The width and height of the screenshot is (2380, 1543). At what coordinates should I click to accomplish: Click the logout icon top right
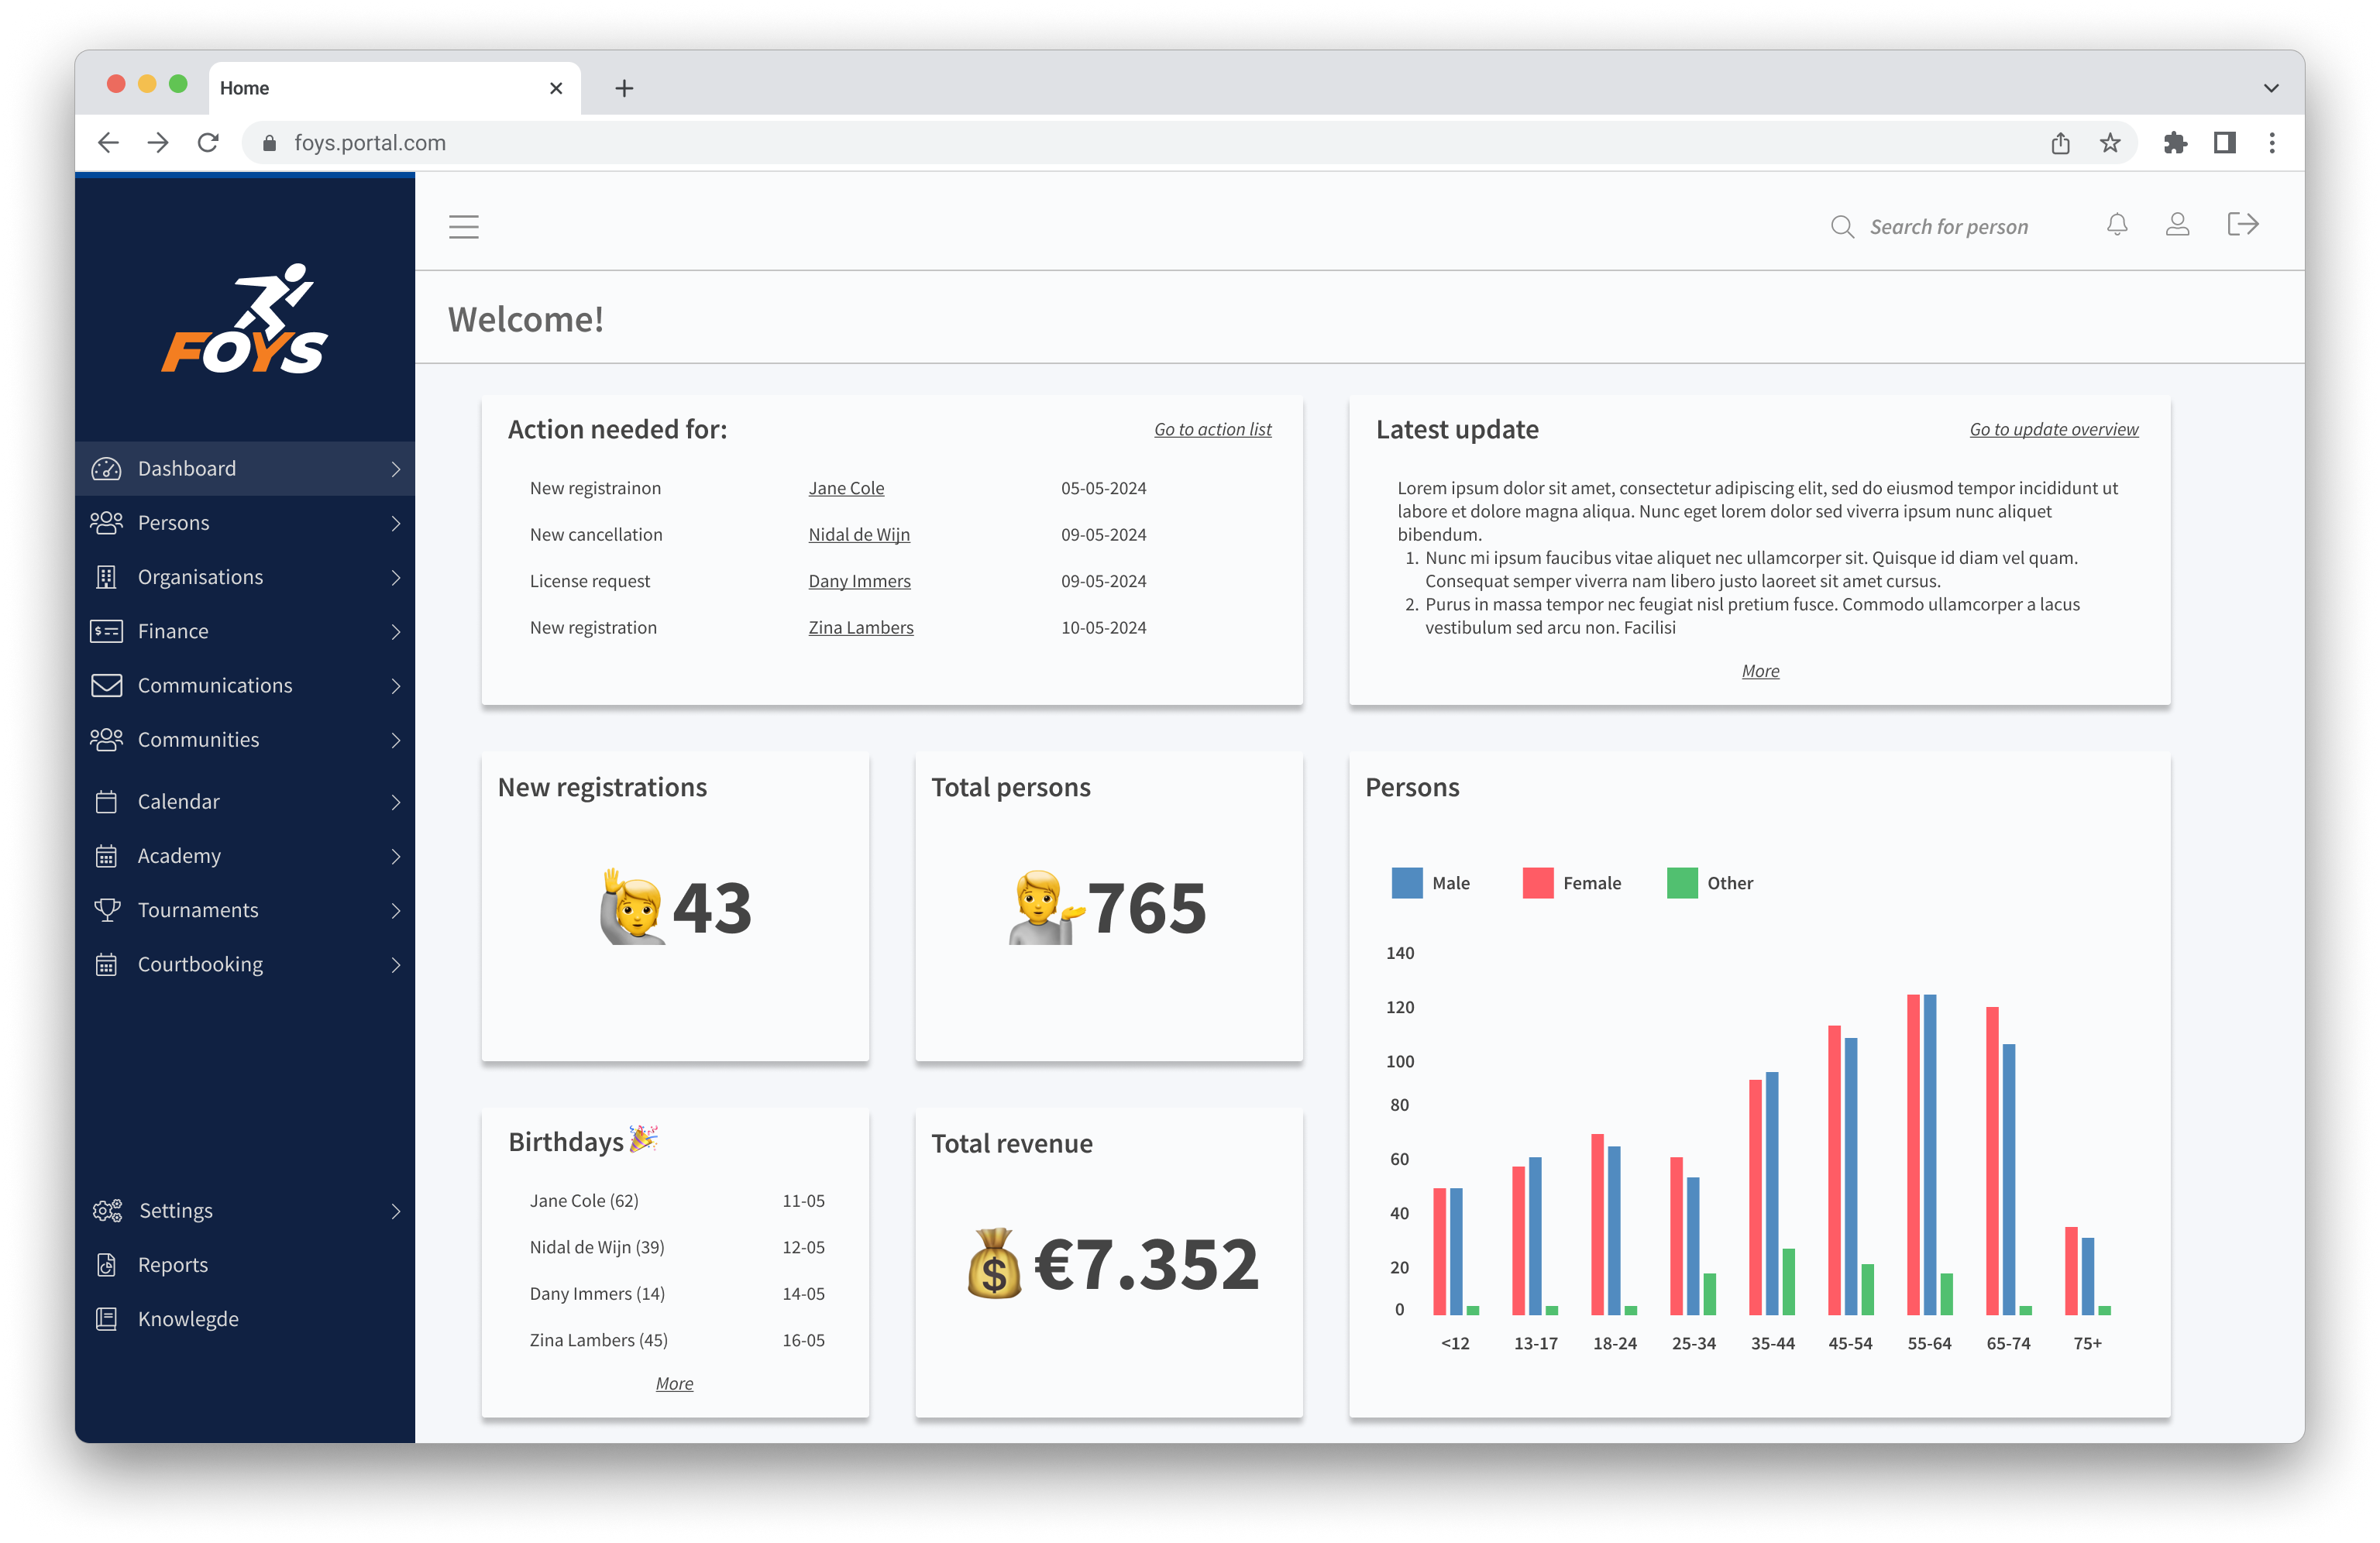tap(2243, 224)
